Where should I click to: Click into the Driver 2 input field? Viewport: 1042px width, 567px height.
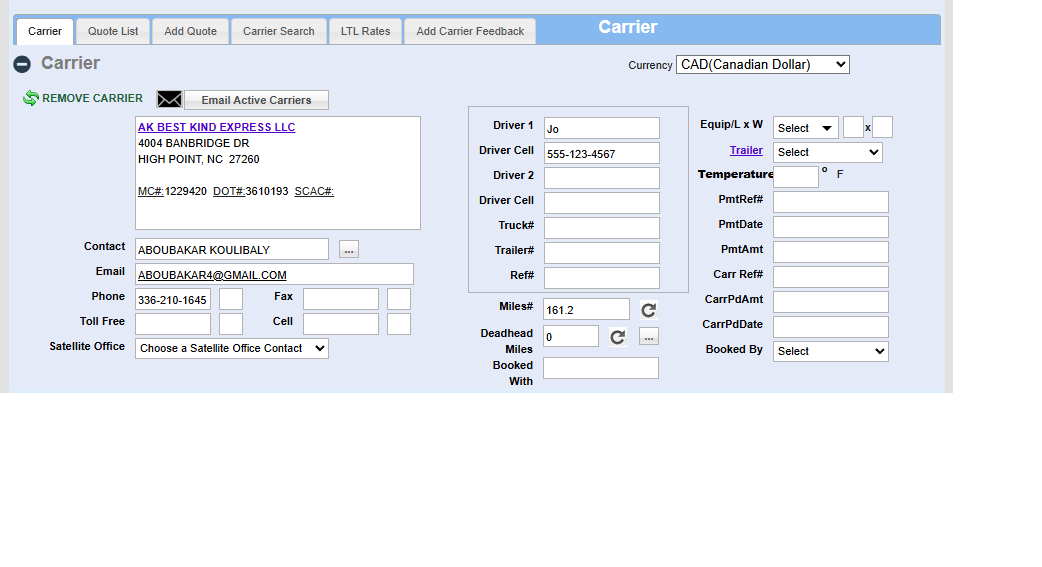(601, 178)
